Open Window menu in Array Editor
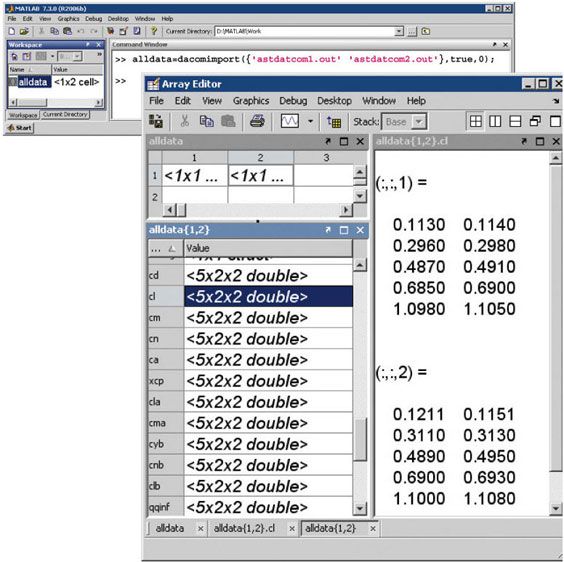 coord(379,101)
